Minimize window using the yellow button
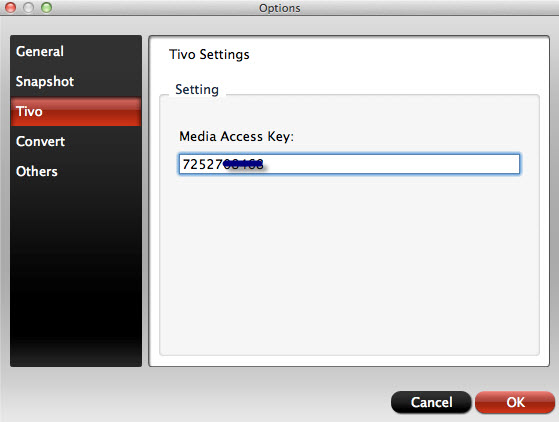 click(x=29, y=7)
